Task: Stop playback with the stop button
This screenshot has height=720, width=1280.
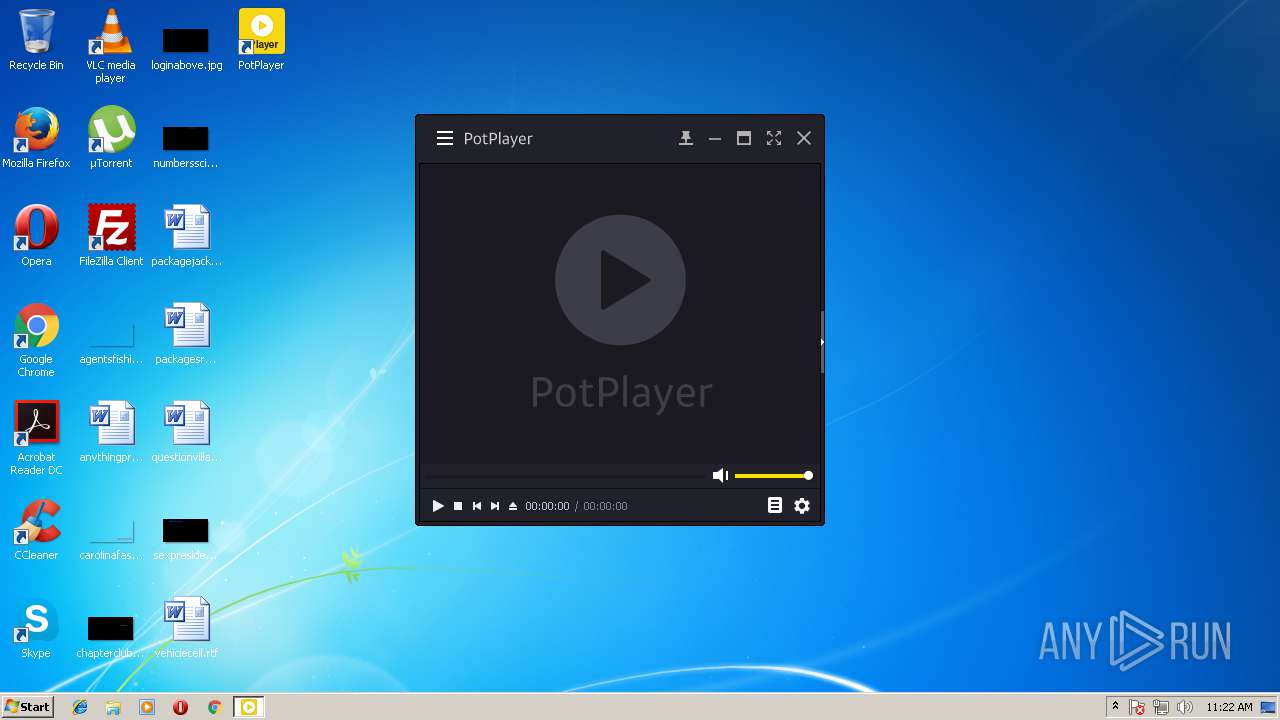Action: click(x=458, y=506)
